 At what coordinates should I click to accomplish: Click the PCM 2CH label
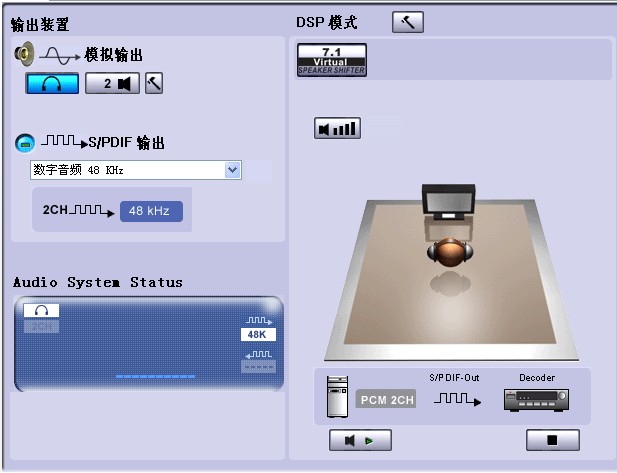[385, 401]
